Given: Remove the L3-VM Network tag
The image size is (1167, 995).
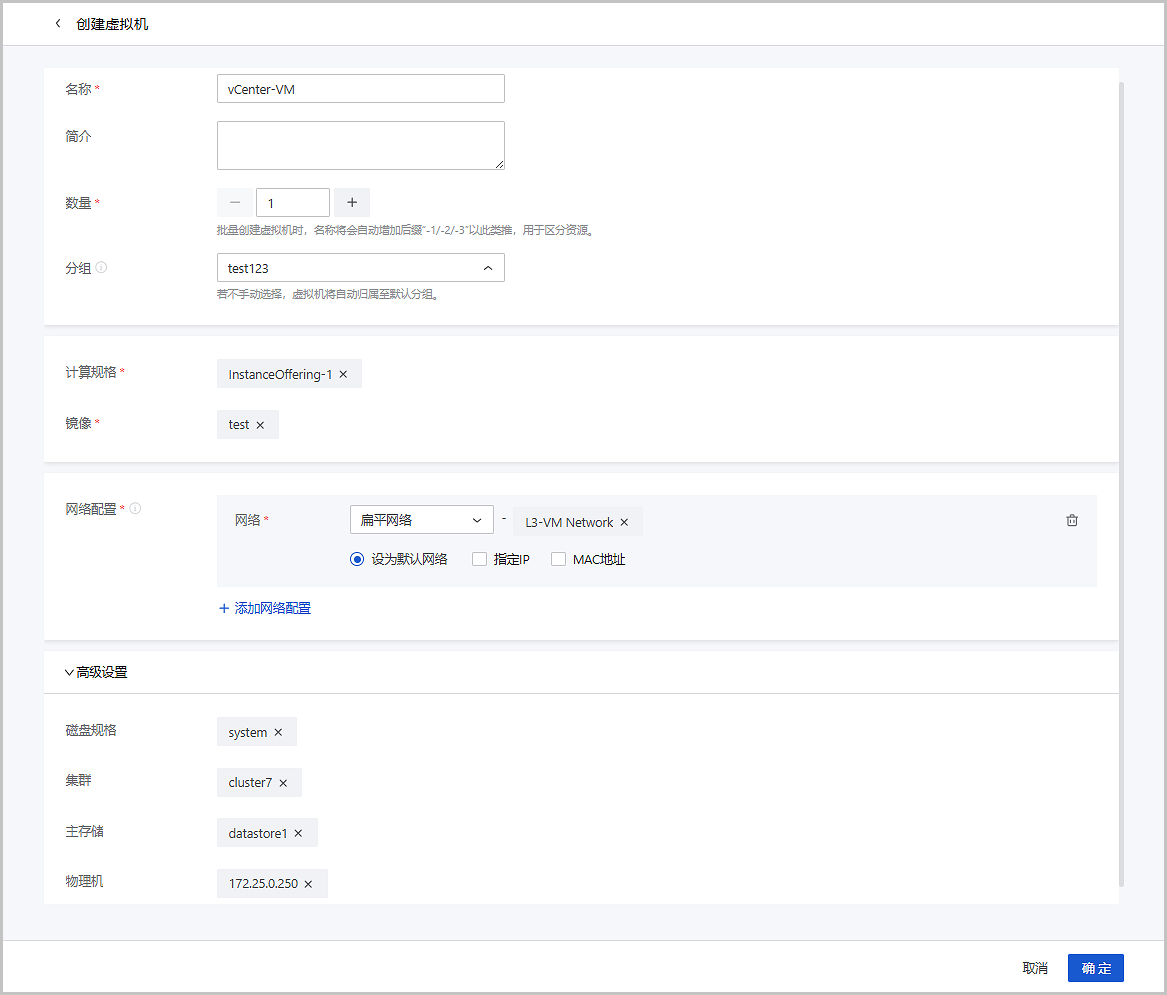Looking at the screenshot, I should click(624, 522).
